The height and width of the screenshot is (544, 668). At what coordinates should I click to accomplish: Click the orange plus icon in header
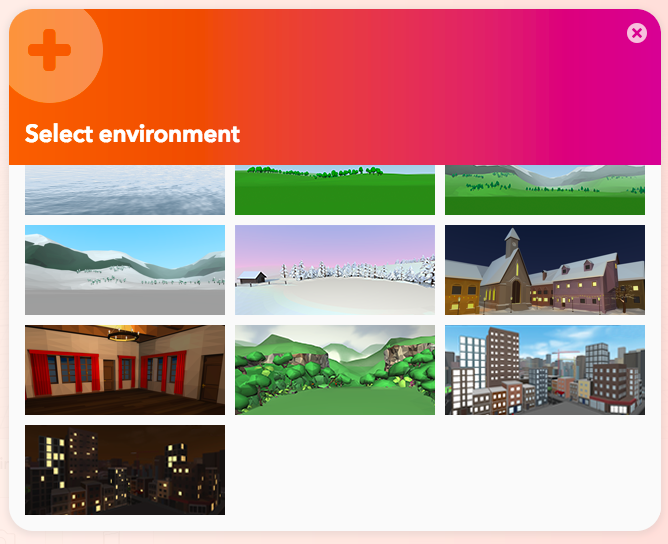(49, 50)
